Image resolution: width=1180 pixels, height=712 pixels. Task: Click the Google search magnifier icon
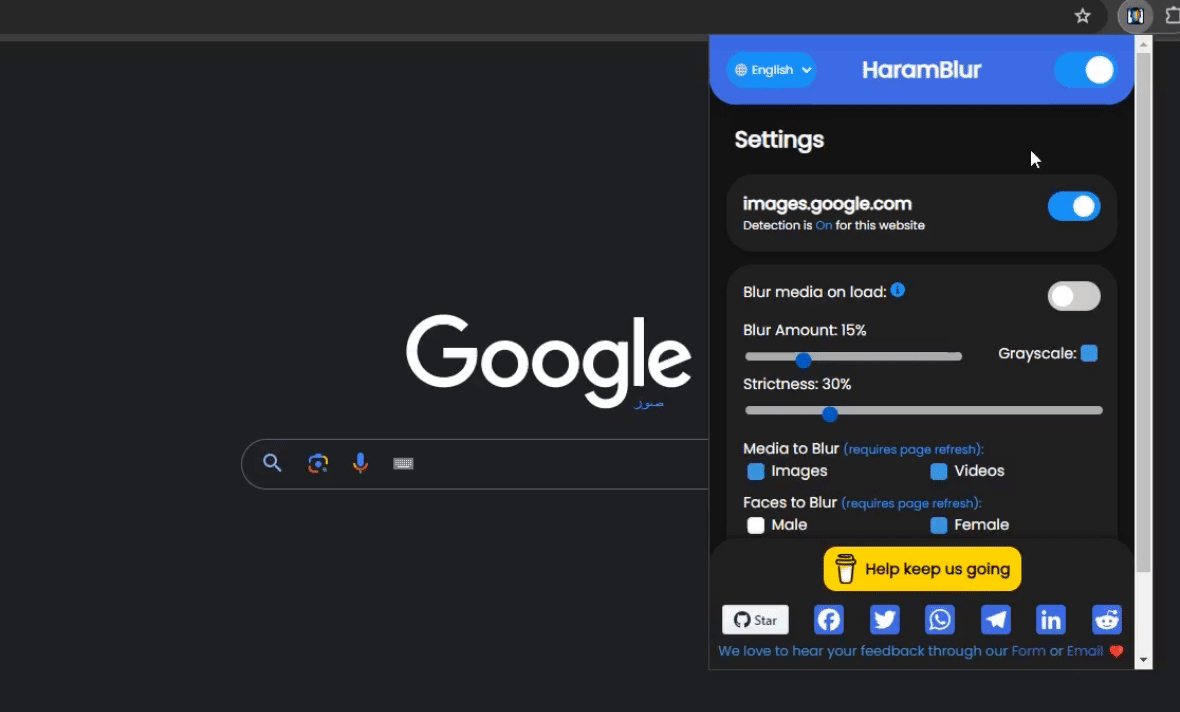pos(272,463)
